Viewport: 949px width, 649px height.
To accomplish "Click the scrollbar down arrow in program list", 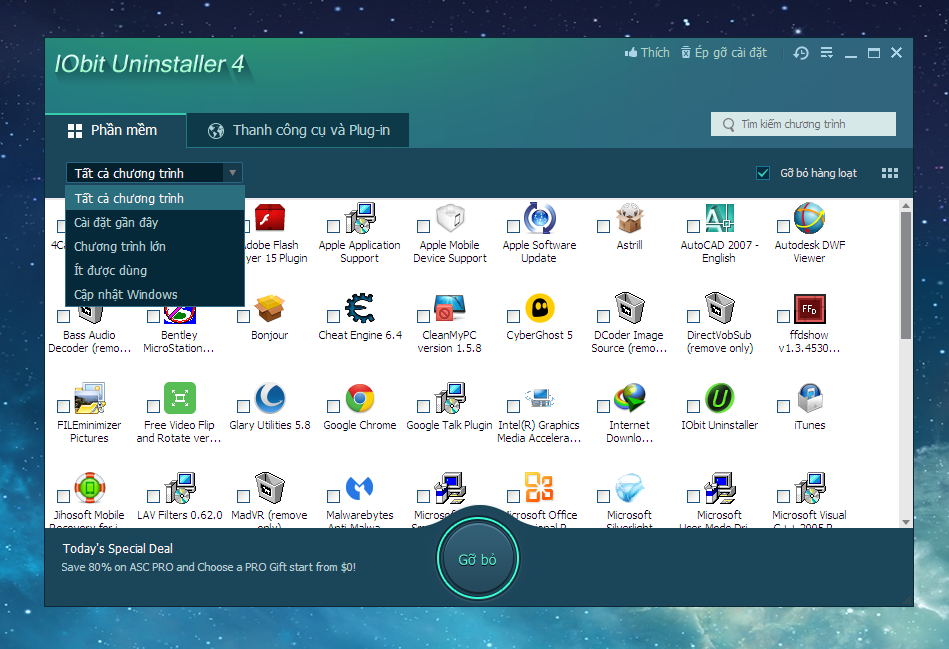I will tap(905, 522).
